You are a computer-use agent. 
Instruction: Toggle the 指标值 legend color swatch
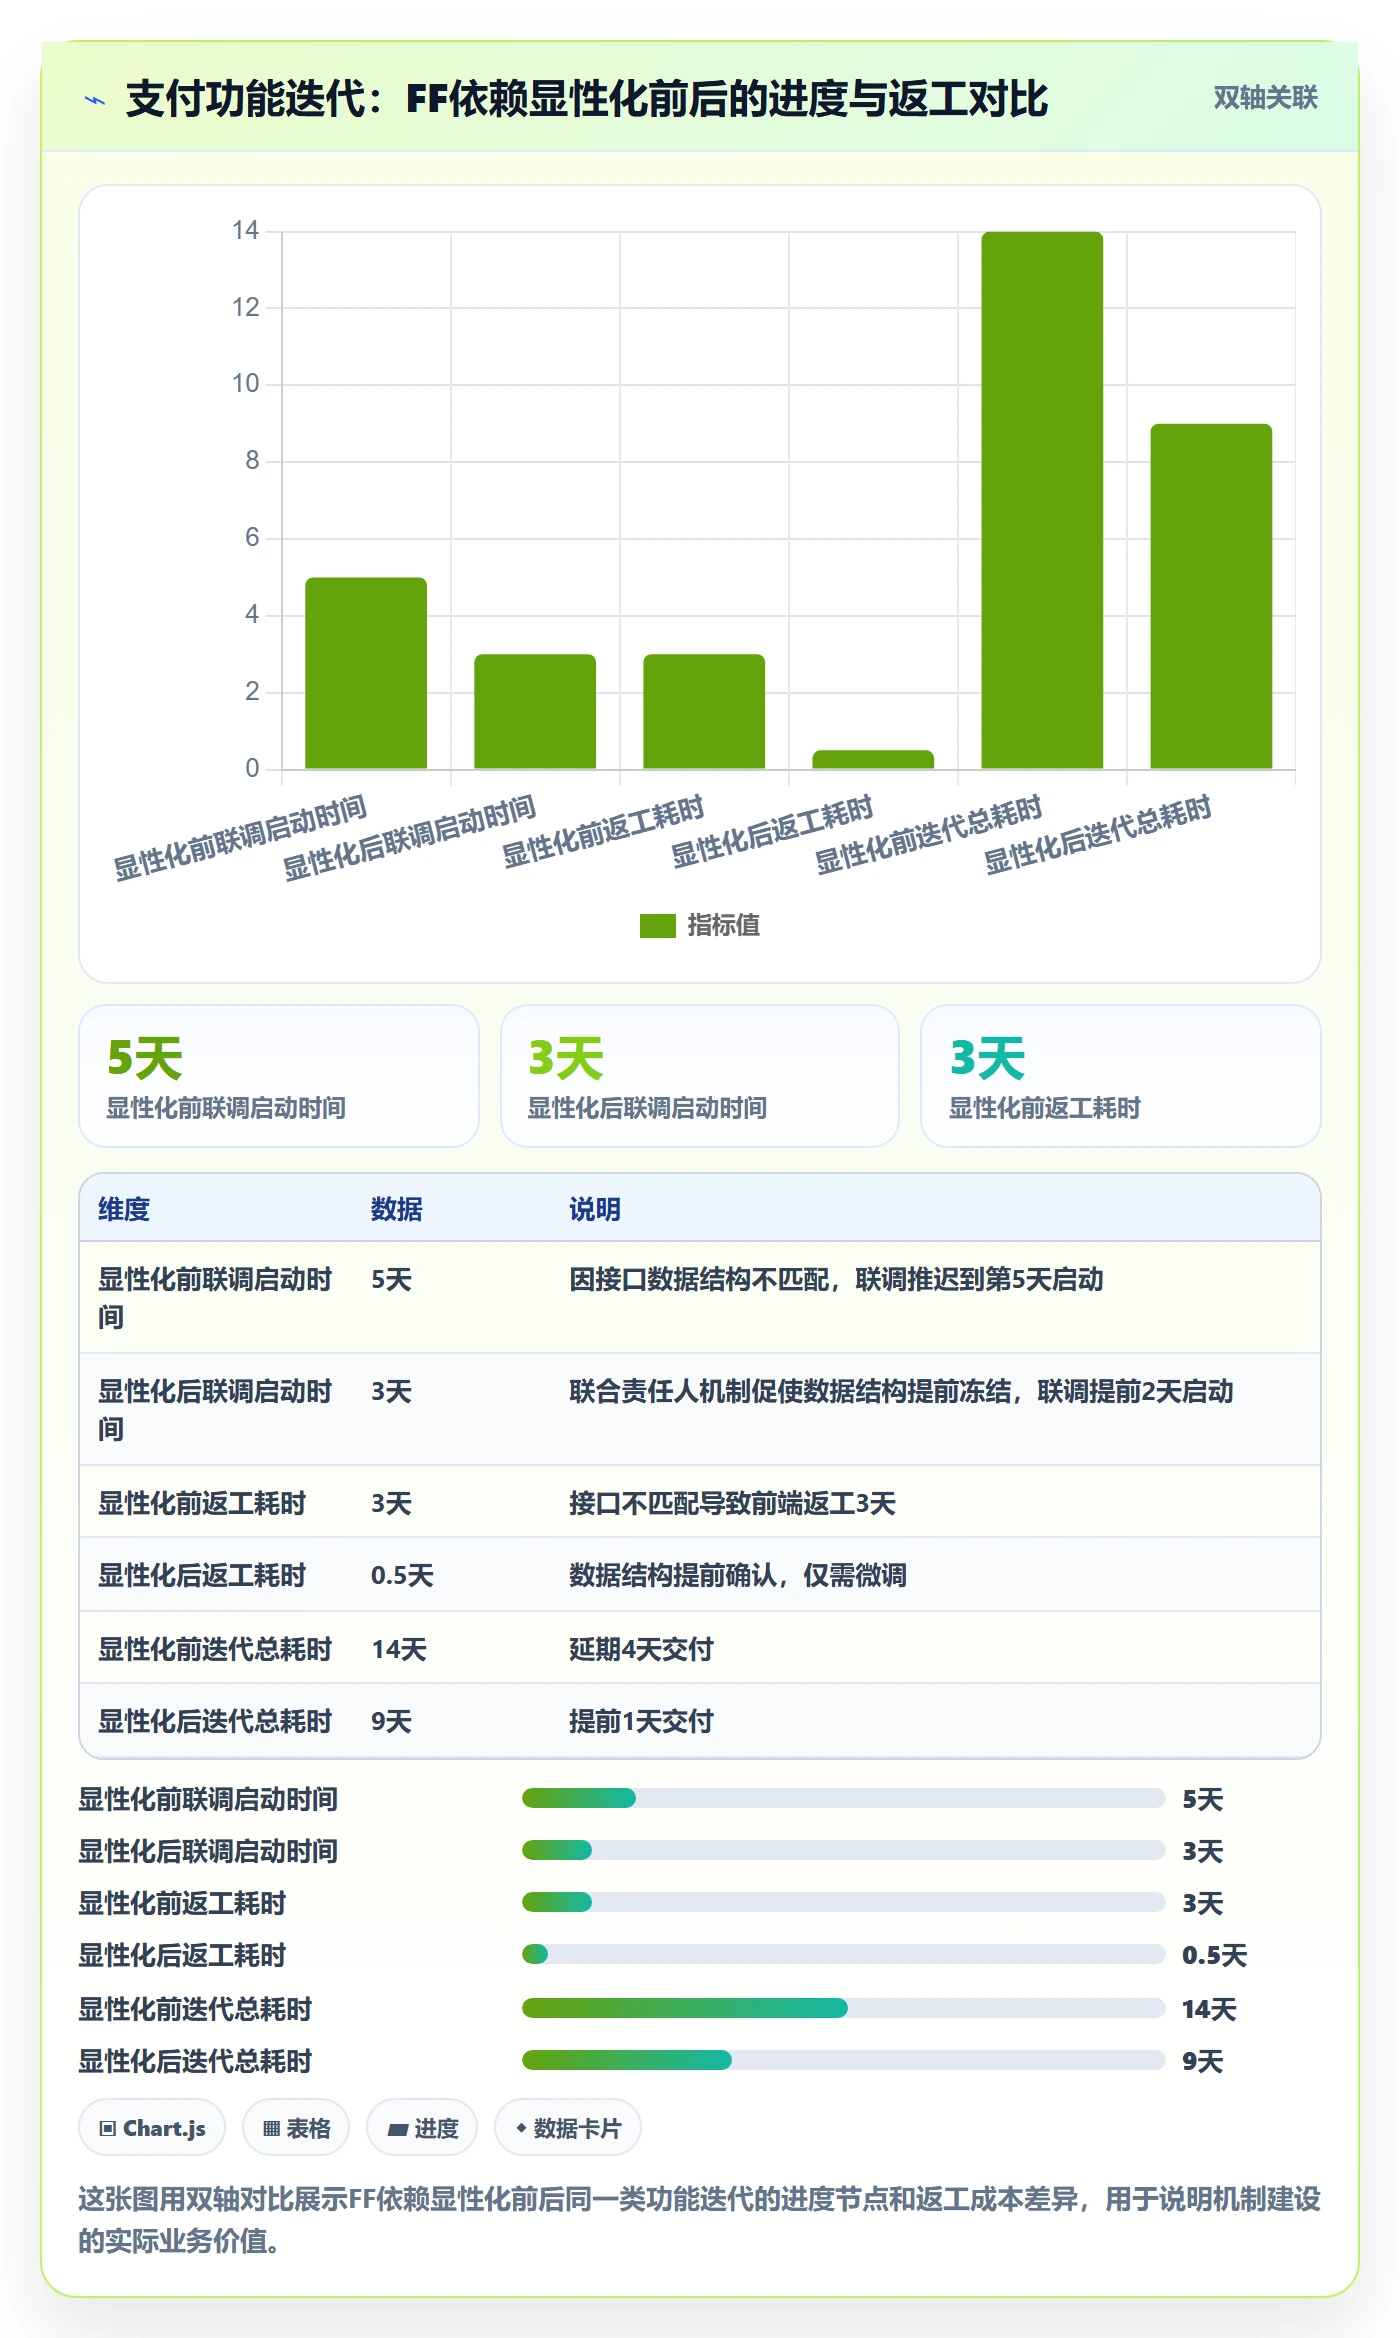tap(657, 926)
